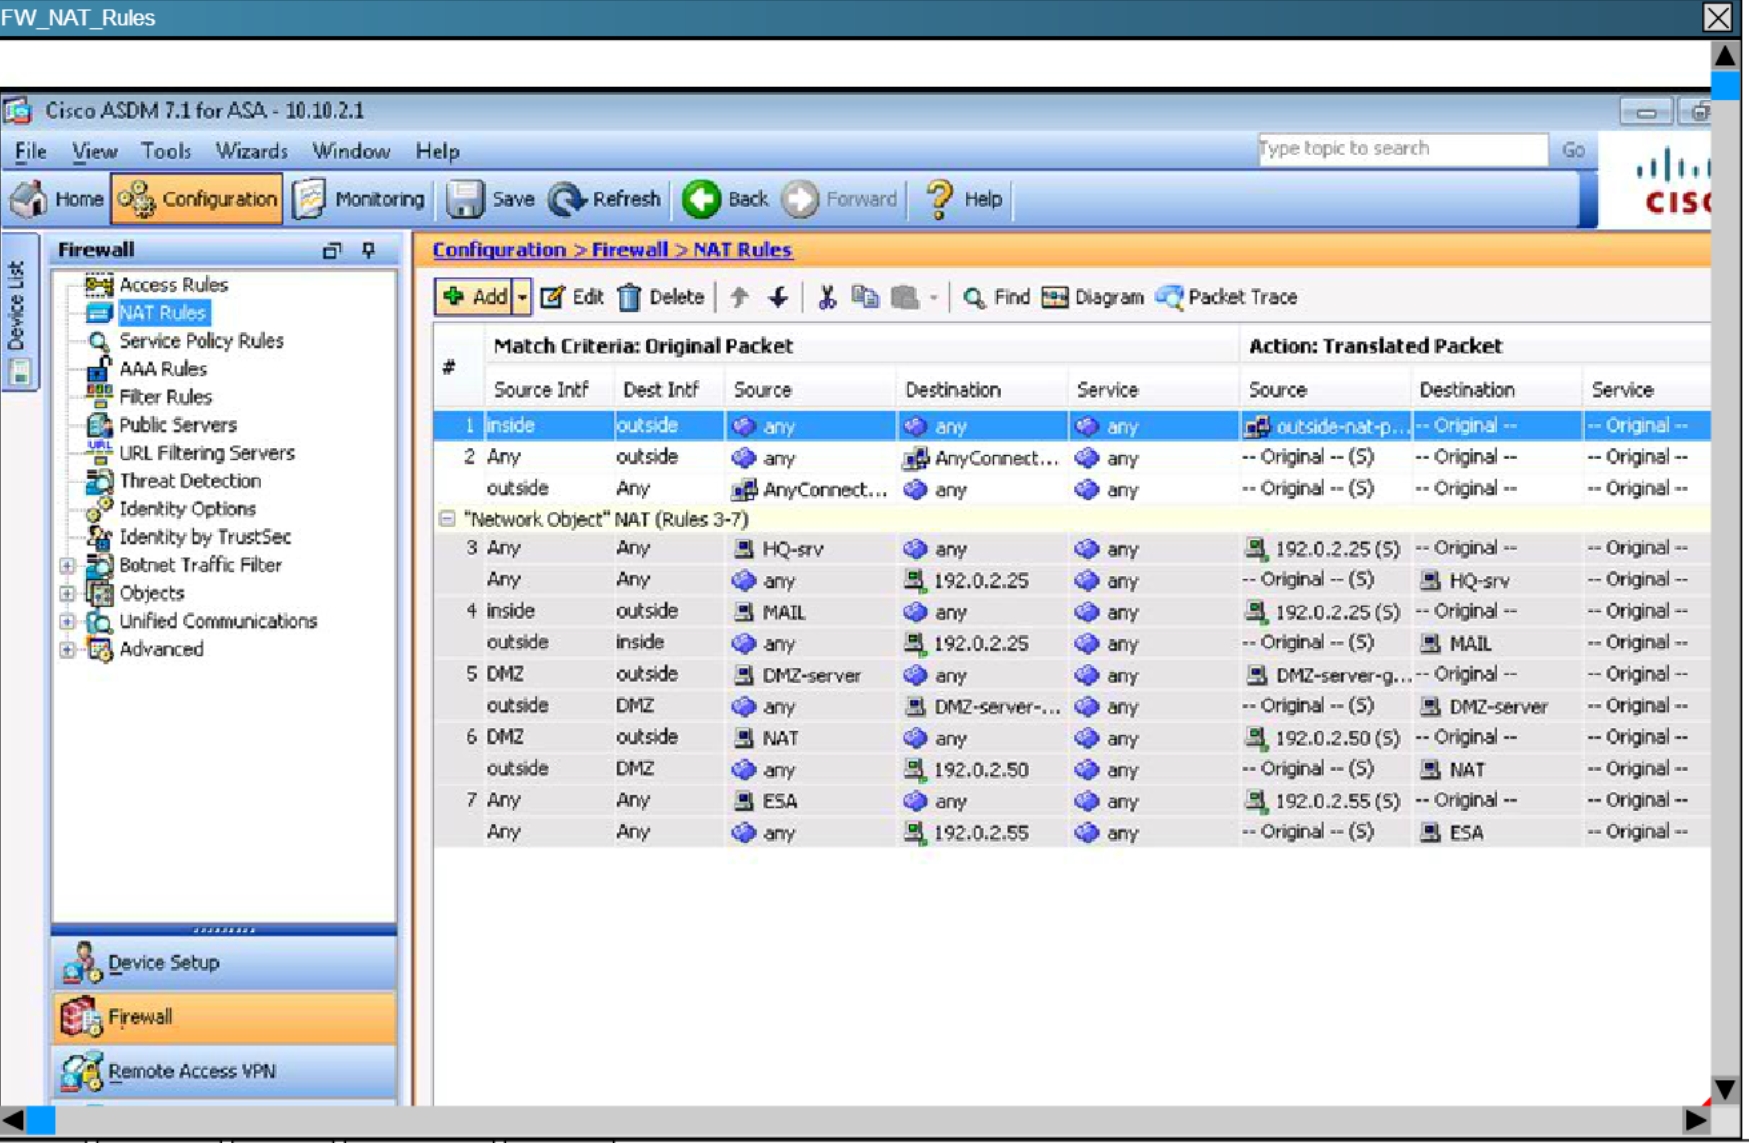Click the Delete trash can icon

(629, 297)
